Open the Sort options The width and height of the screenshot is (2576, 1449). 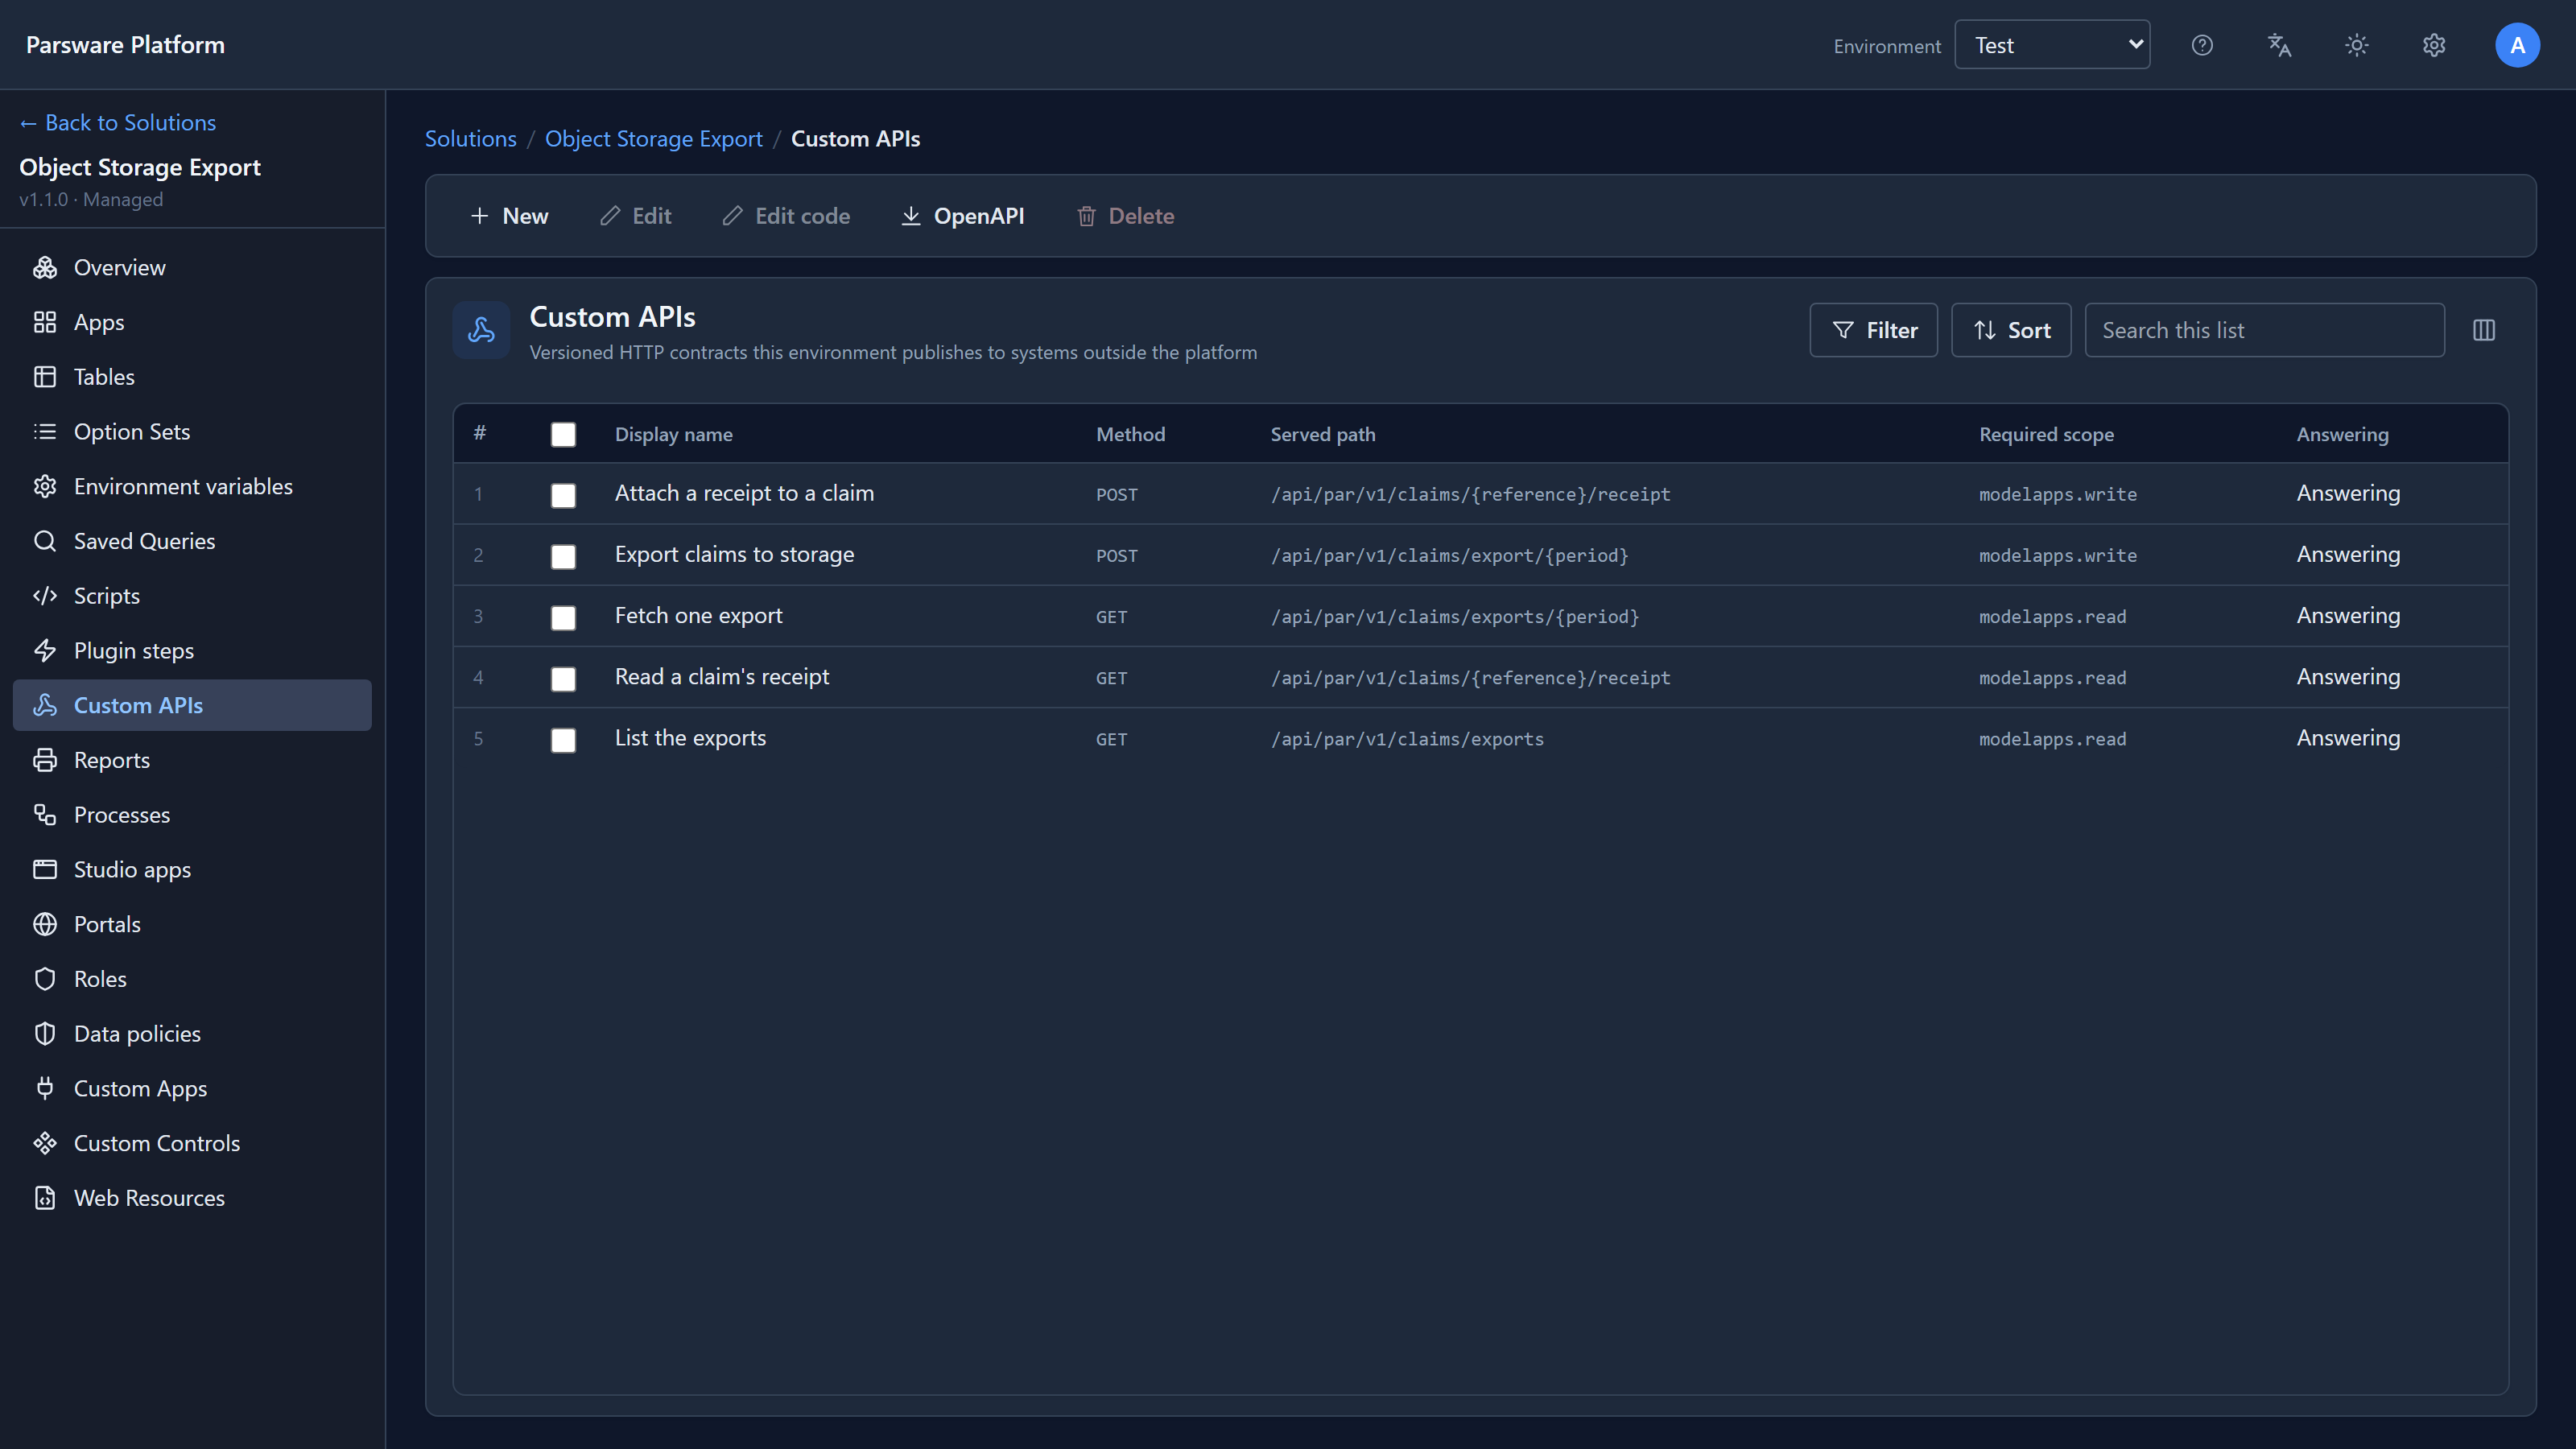pyautogui.click(x=2011, y=330)
